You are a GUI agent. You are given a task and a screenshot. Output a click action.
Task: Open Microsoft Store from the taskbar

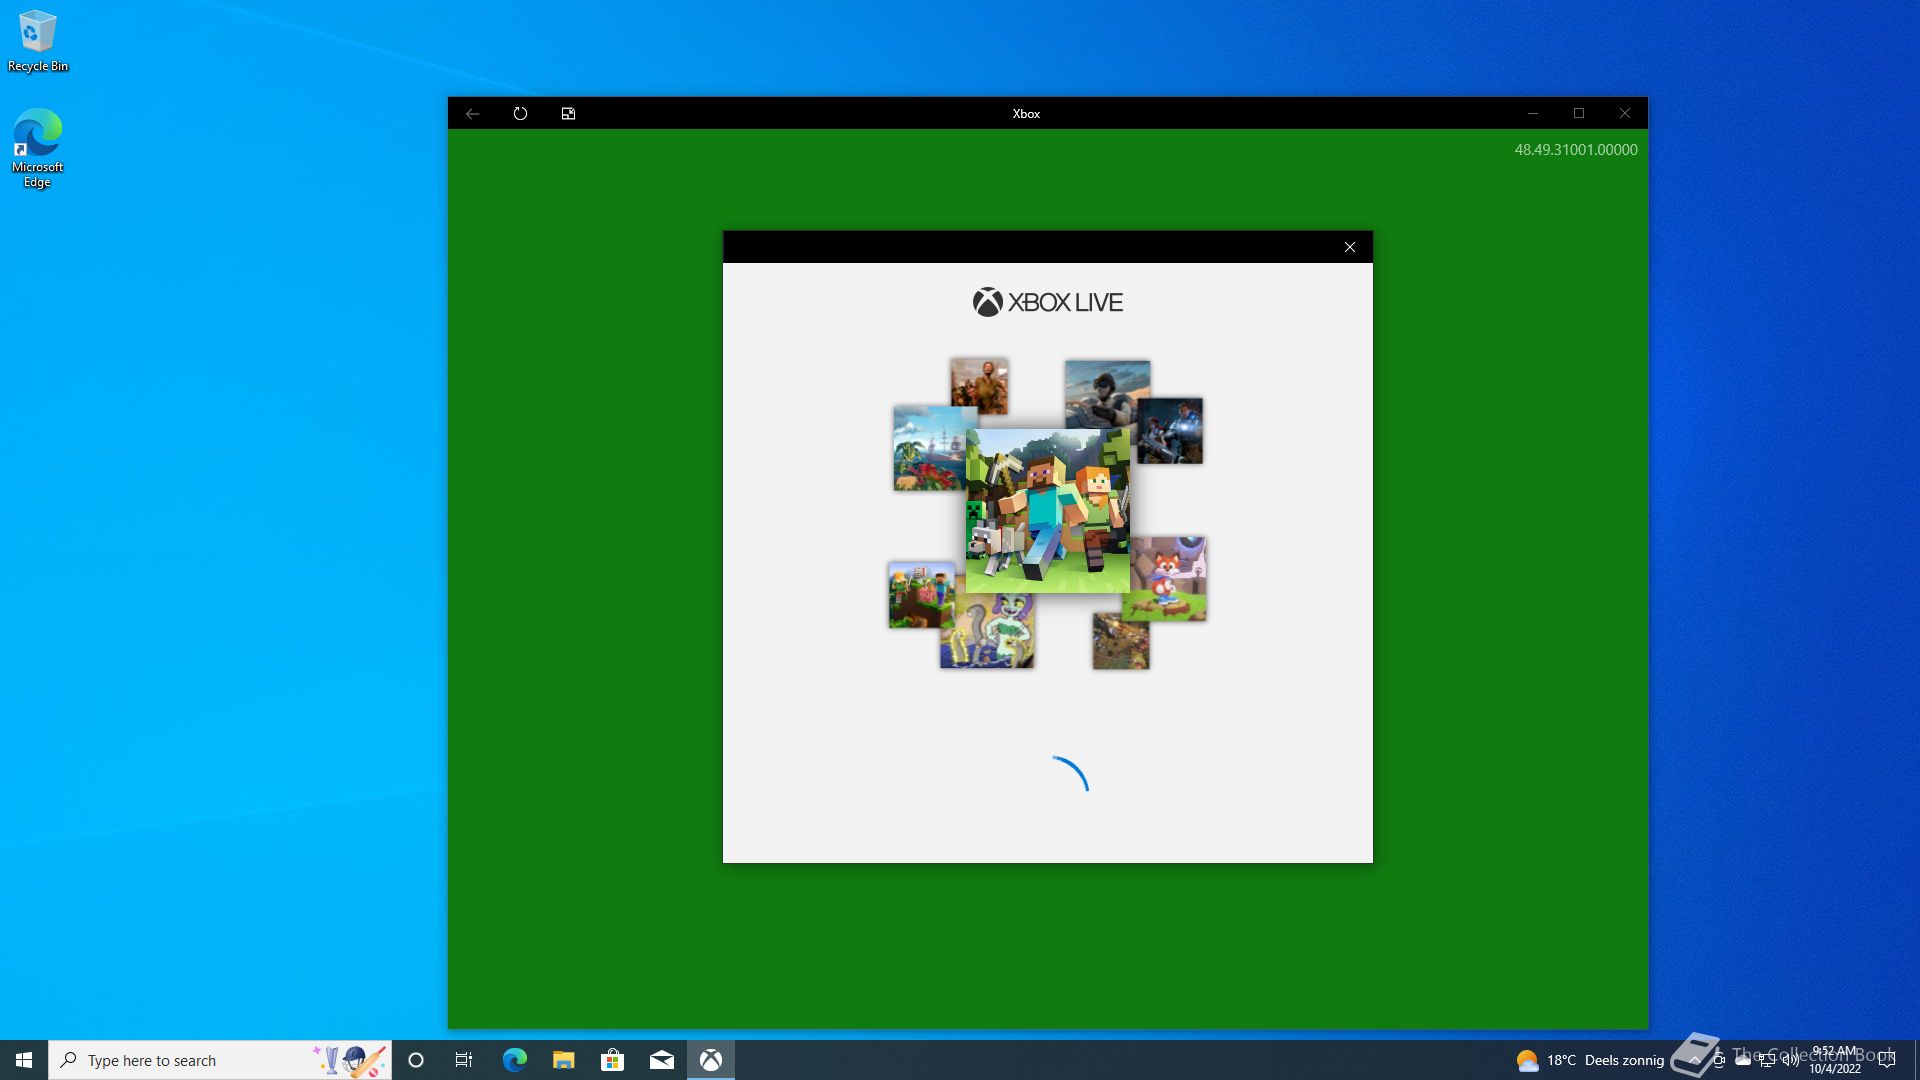point(612,1060)
